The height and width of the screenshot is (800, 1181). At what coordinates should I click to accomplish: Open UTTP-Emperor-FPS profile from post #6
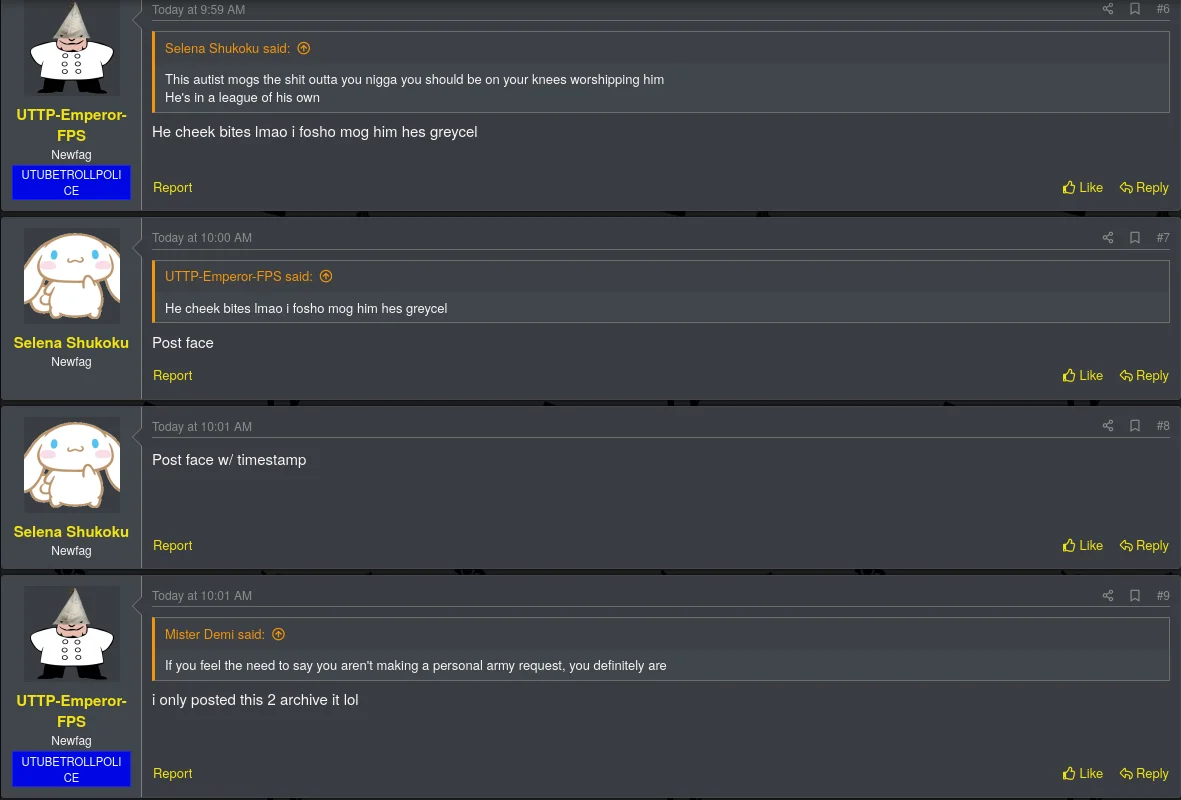(72, 125)
